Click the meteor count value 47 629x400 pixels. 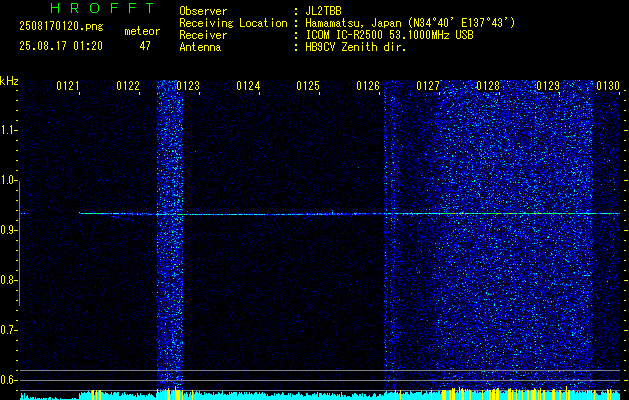(145, 46)
